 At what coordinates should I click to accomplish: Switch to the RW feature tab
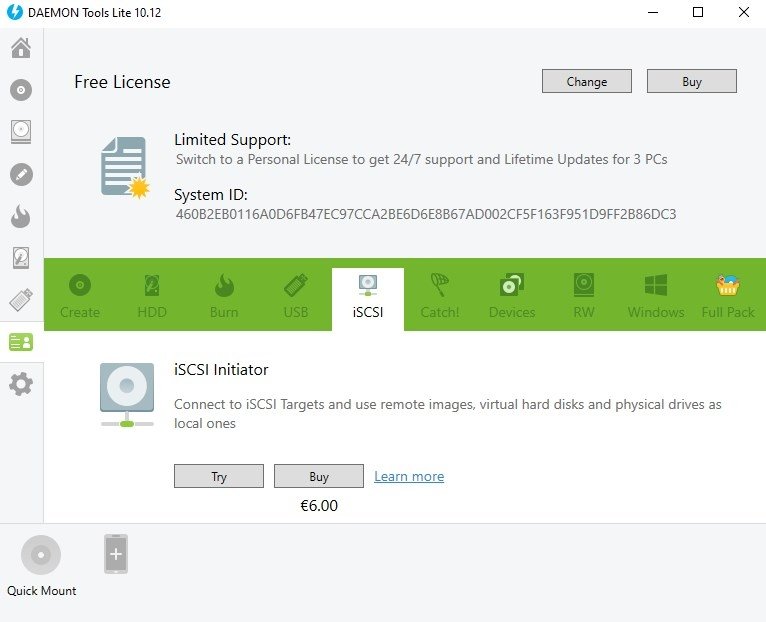click(x=584, y=297)
